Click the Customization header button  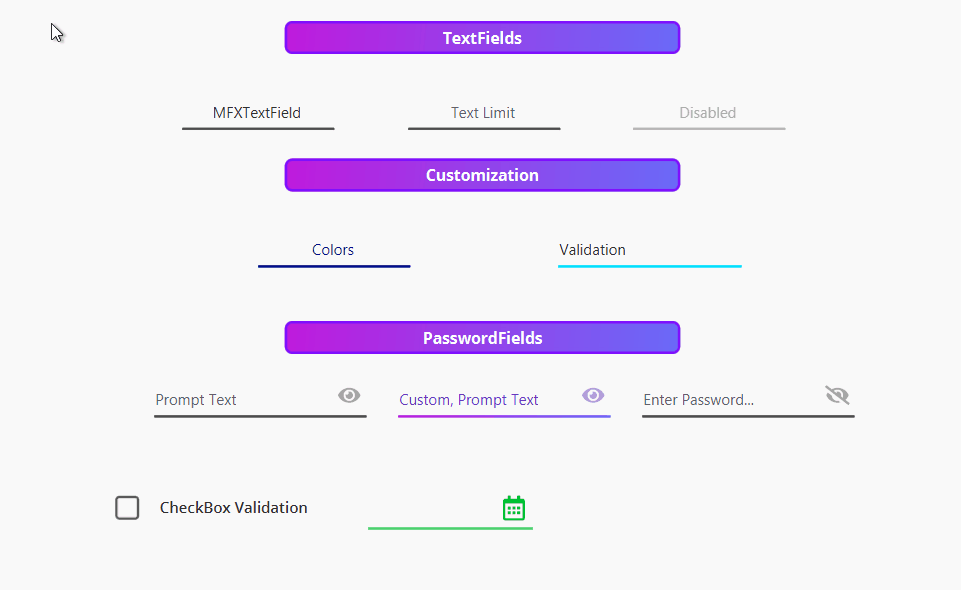pos(482,175)
